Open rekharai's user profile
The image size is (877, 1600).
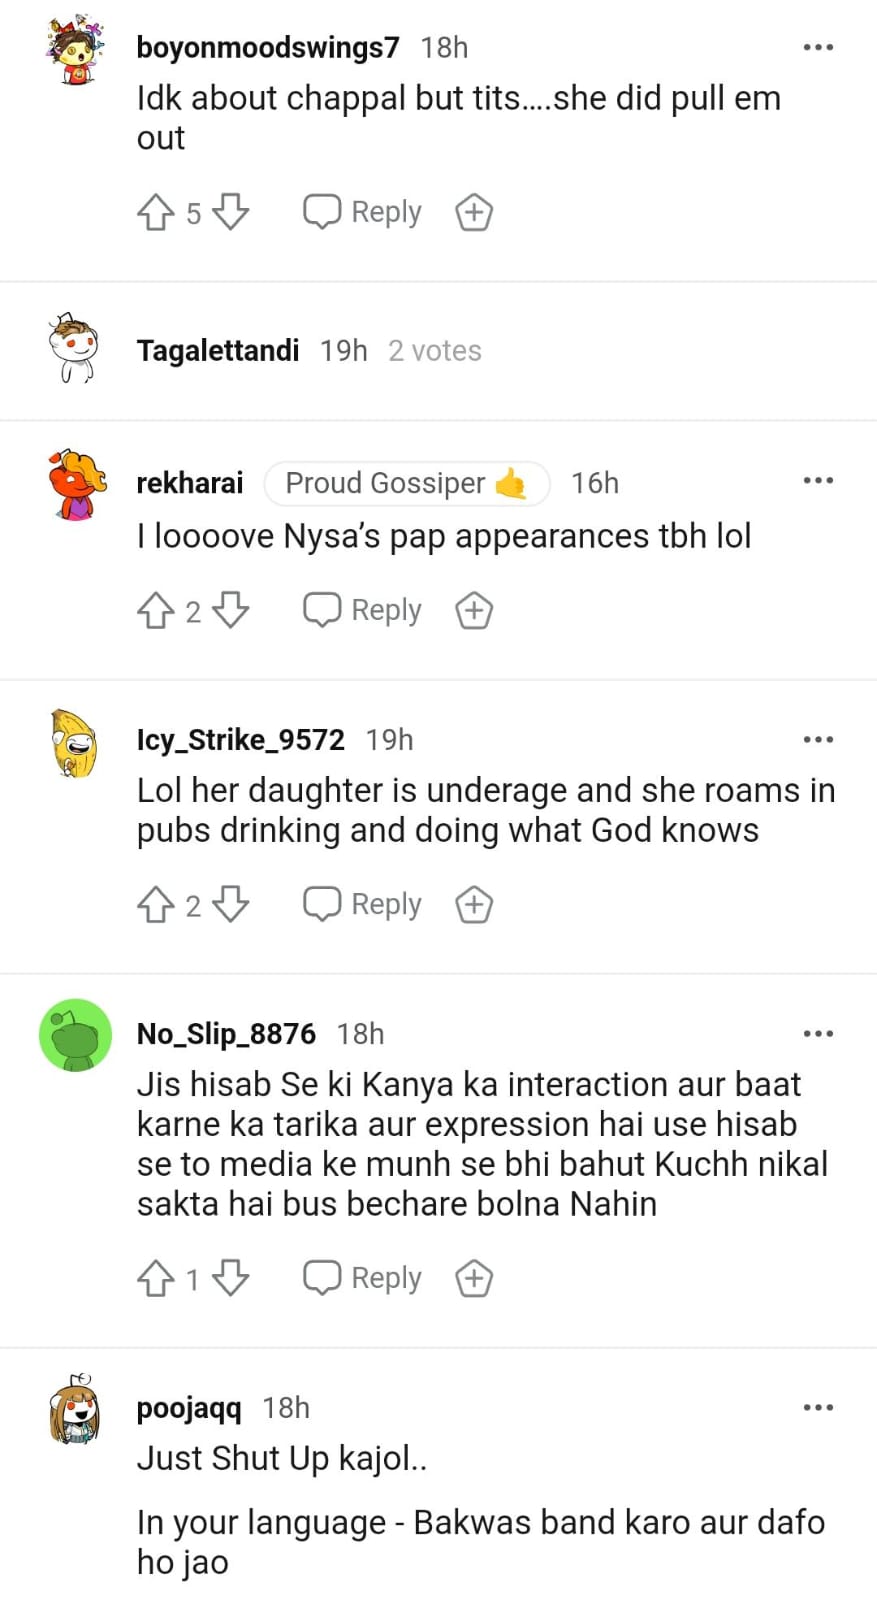point(190,483)
